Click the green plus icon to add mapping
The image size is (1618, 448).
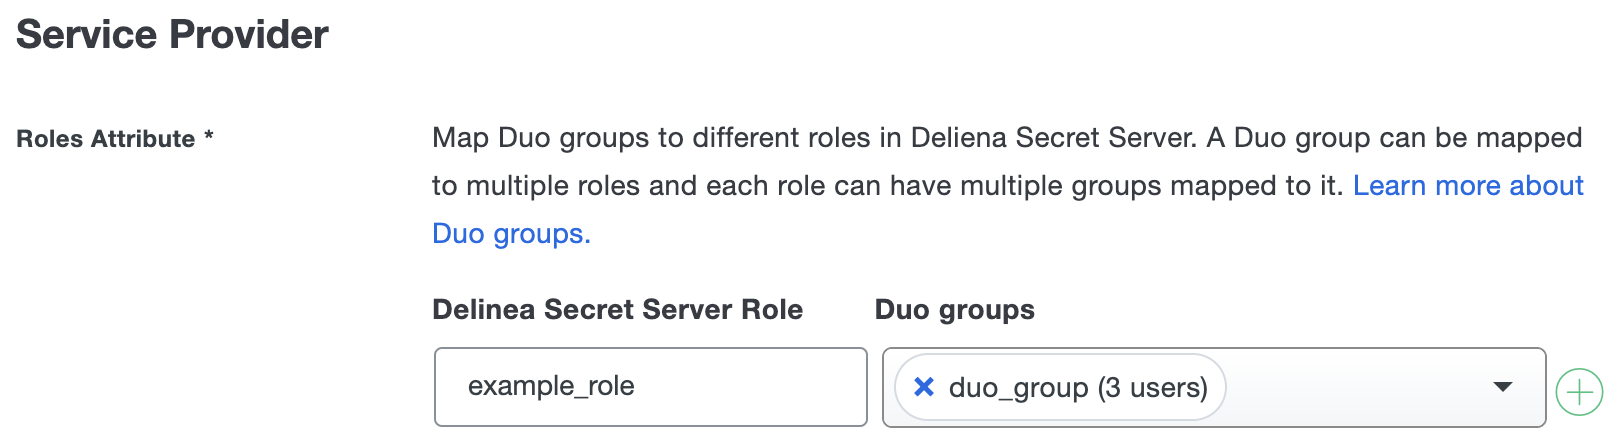[x=1579, y=392]
